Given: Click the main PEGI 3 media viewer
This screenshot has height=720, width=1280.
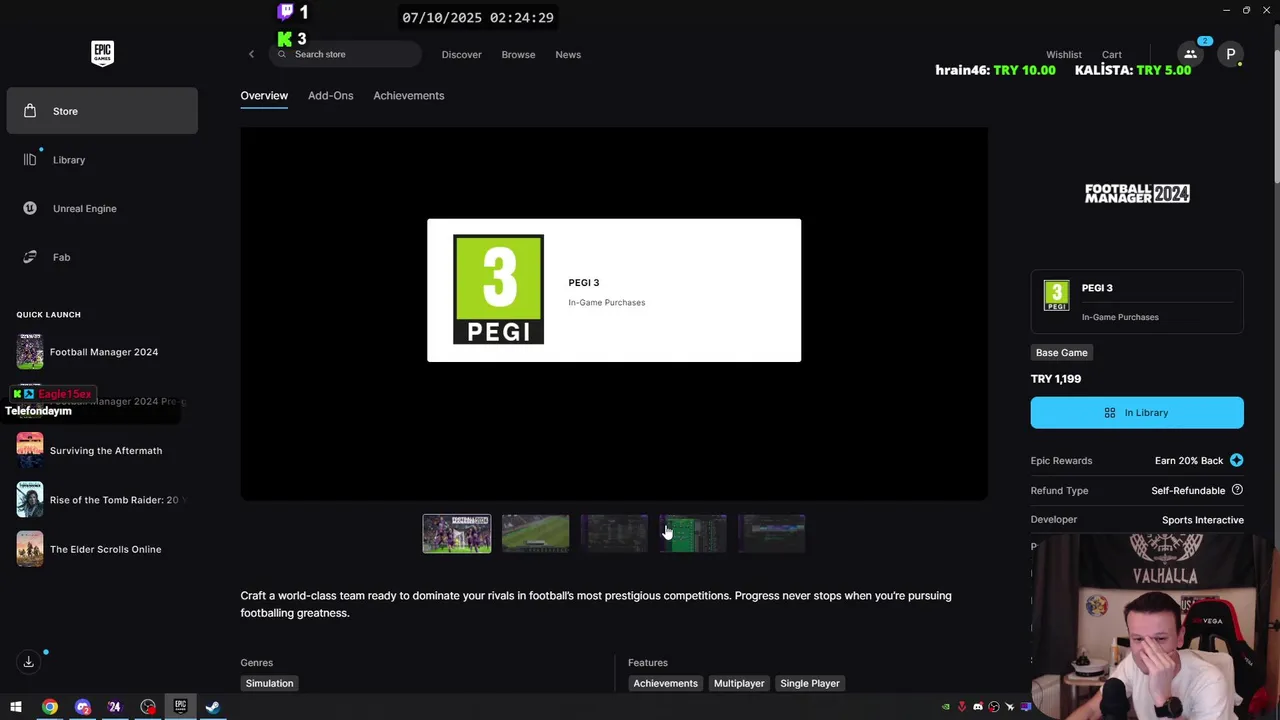Looking at the screenshot, I should pos(614,313).
